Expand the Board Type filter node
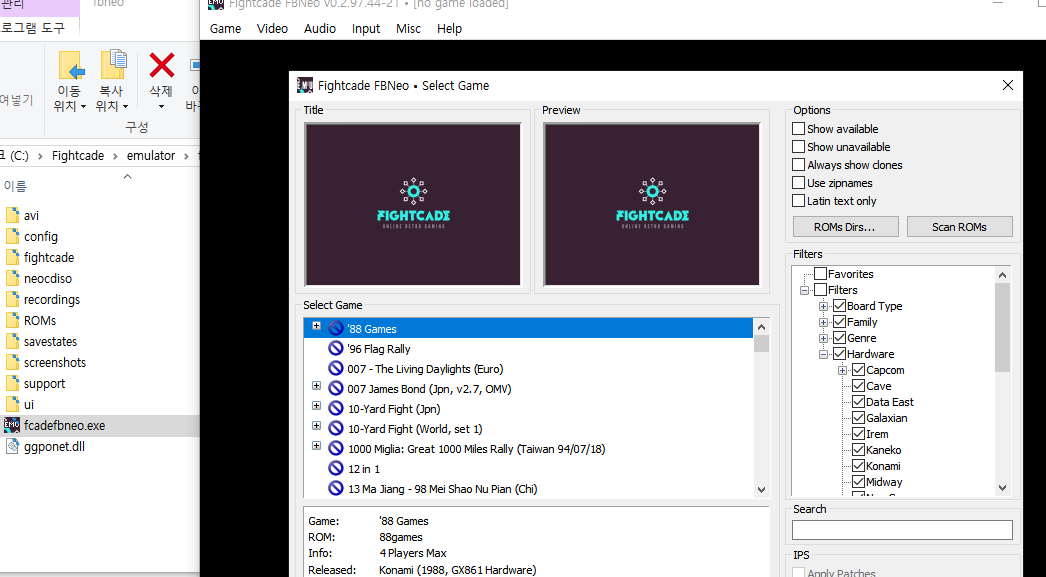This screenshot has width=1046, height=577. coord(824,306)
